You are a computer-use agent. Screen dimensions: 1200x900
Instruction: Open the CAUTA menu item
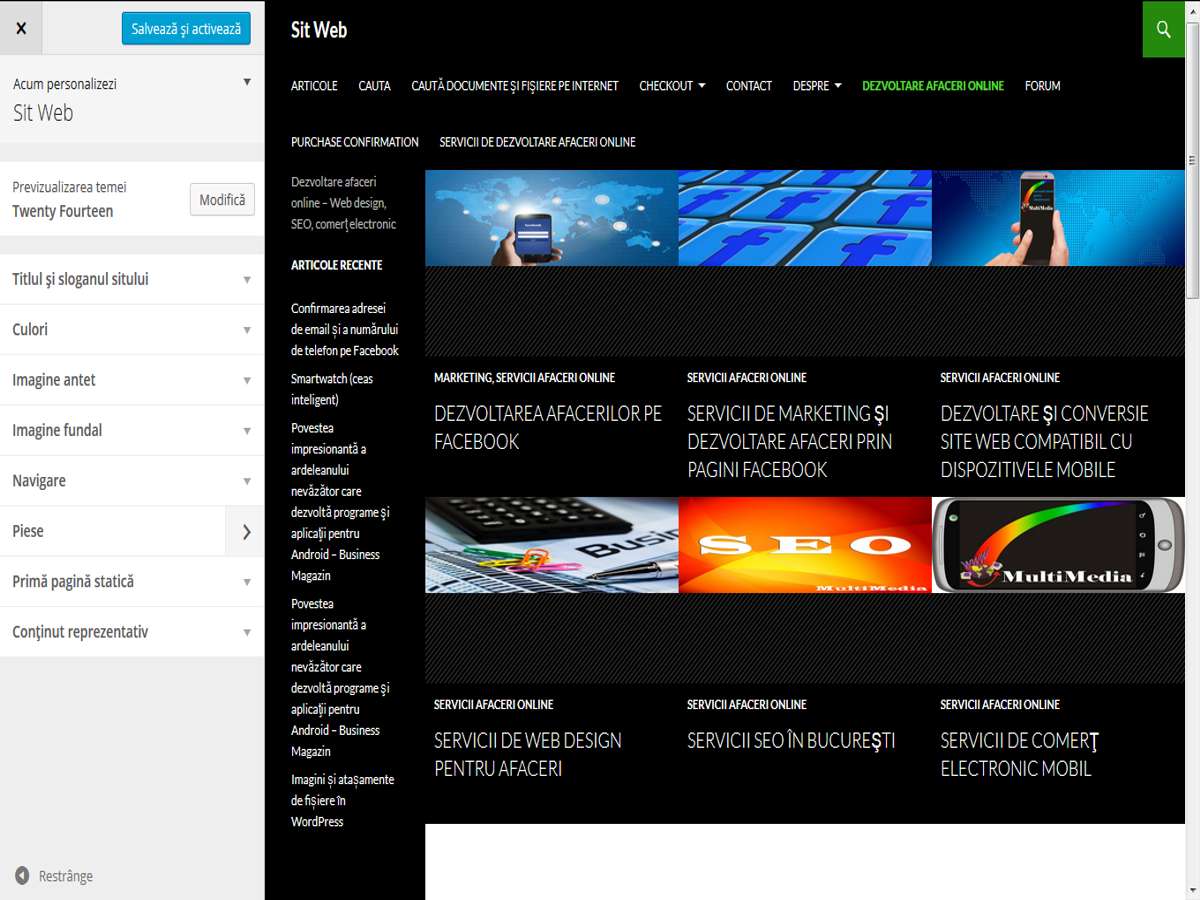(374, 86)
